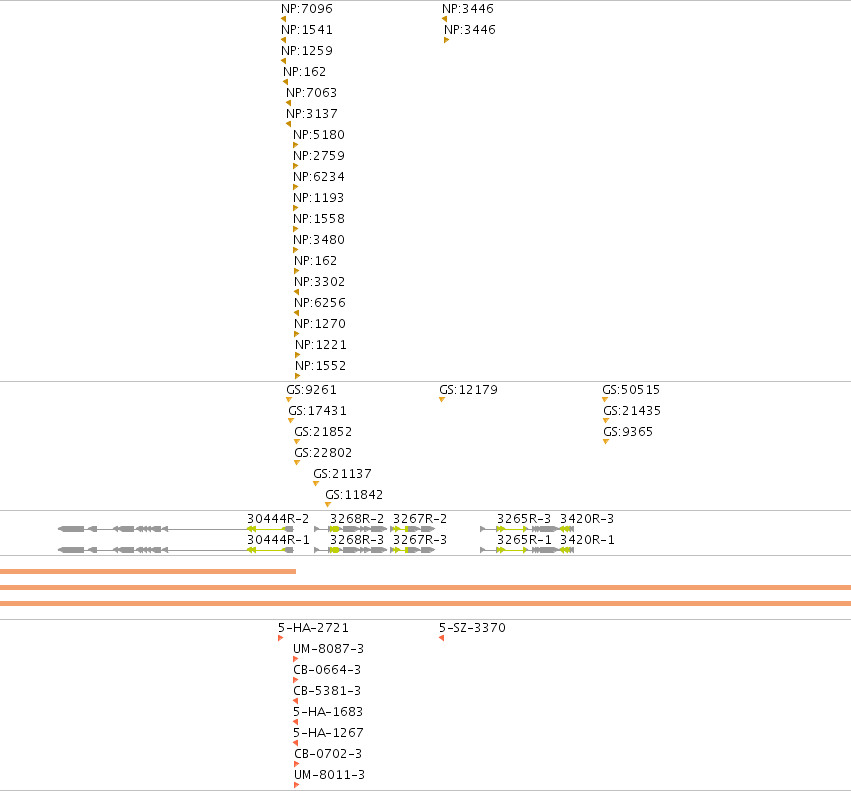
Task: Select the triangle glyph under NP:1193
Action: pyautogui.click(x=296, y=208)
